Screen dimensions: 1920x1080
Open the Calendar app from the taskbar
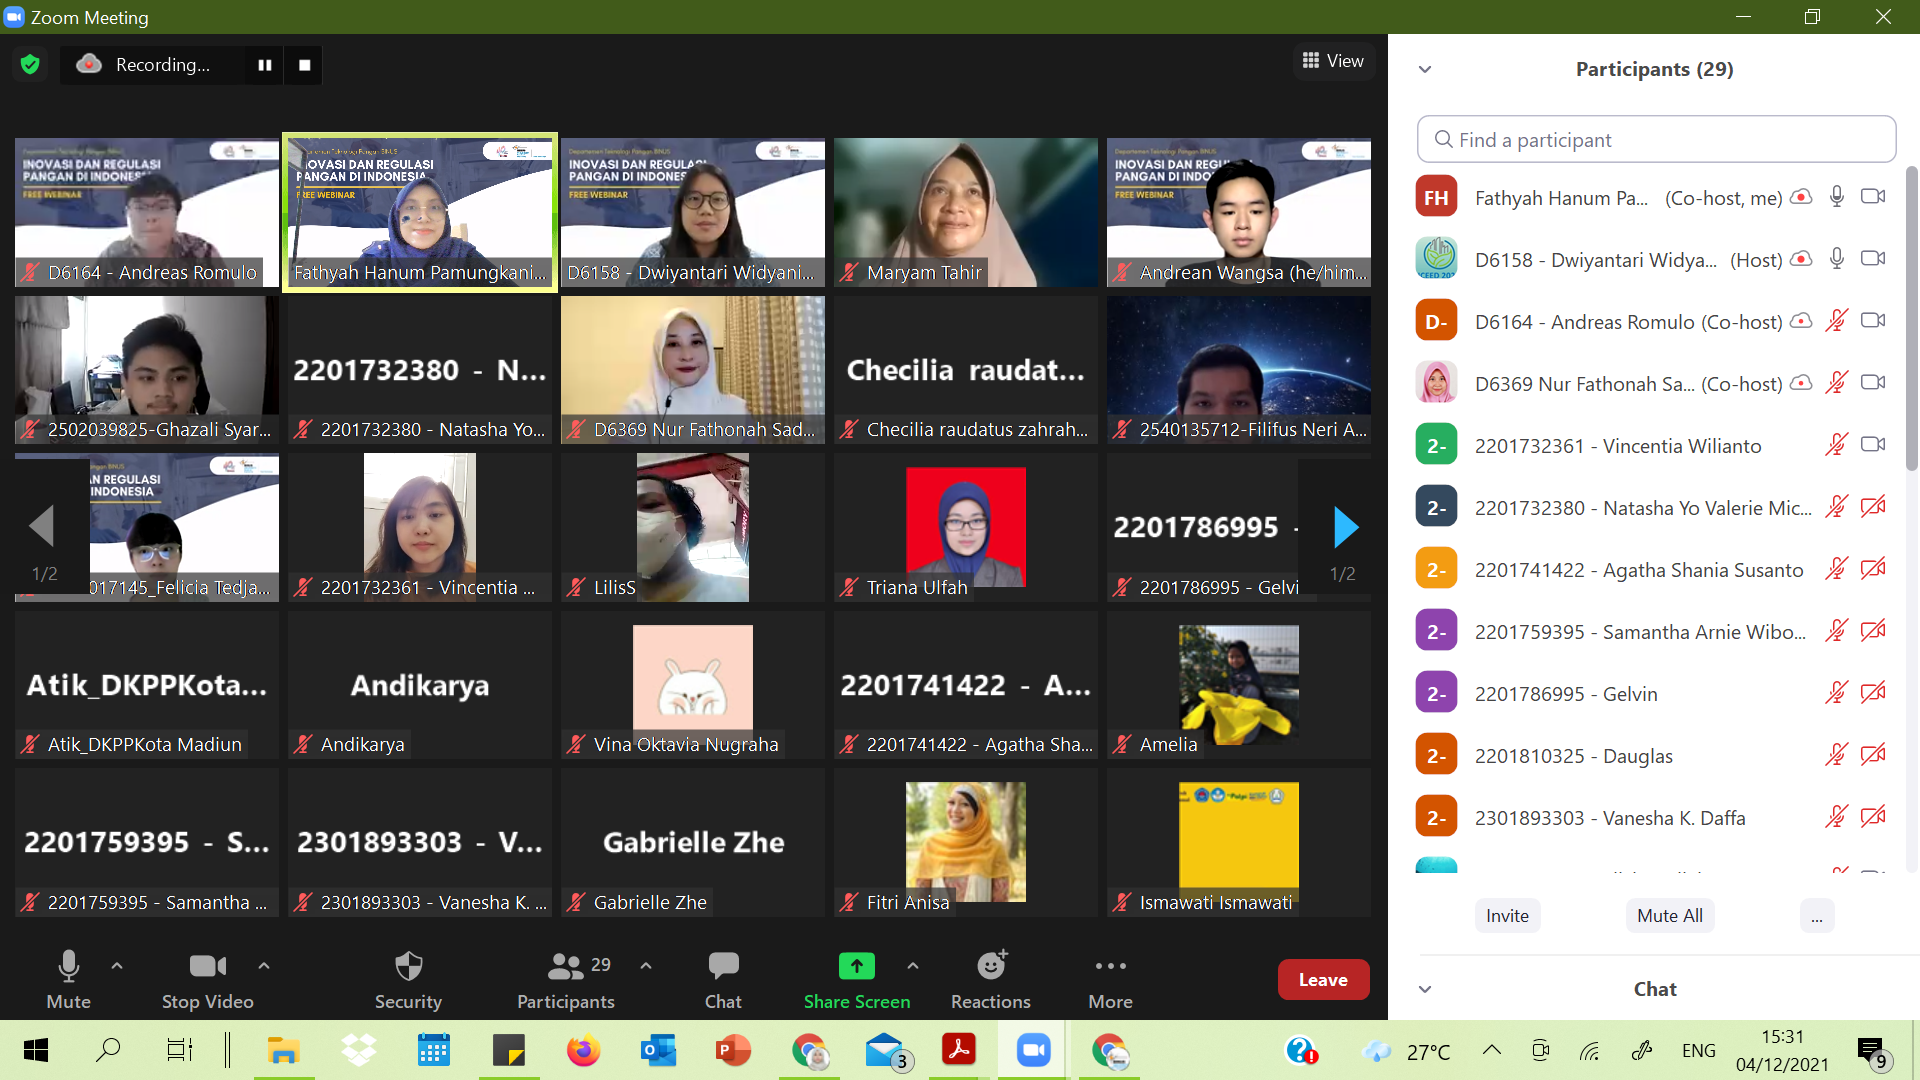coord(433,1051)
